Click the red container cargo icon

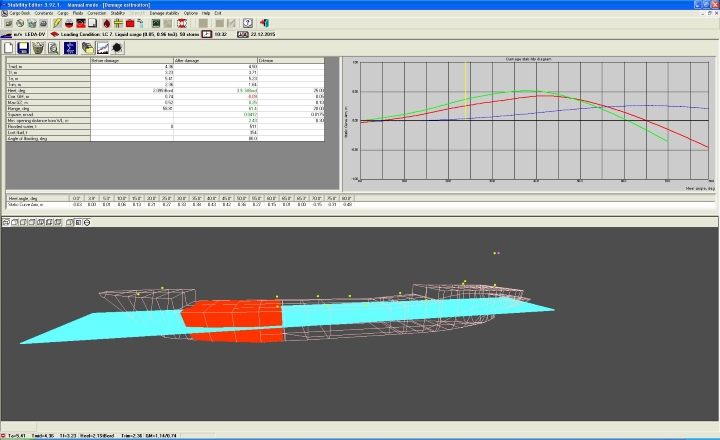(130, 23)
